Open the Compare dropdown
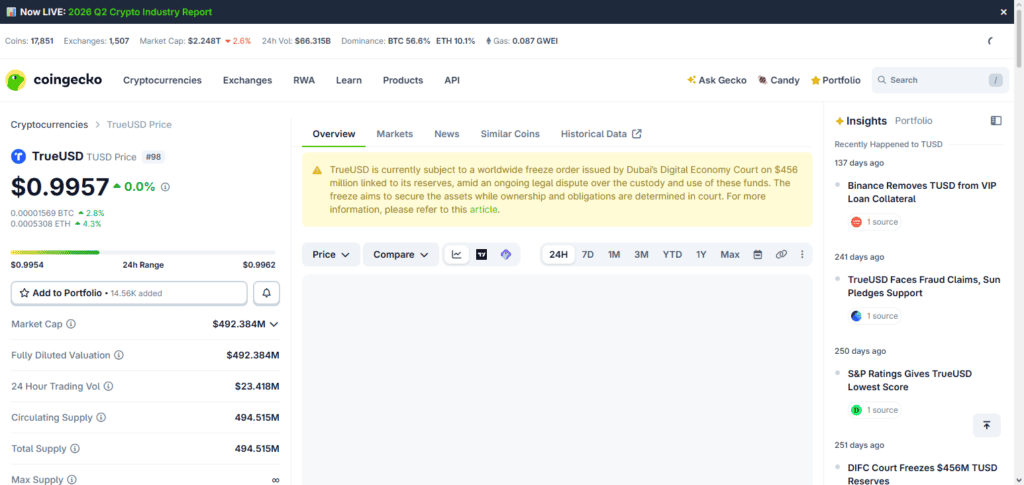The image size is (1024, 485). [400, 255]
